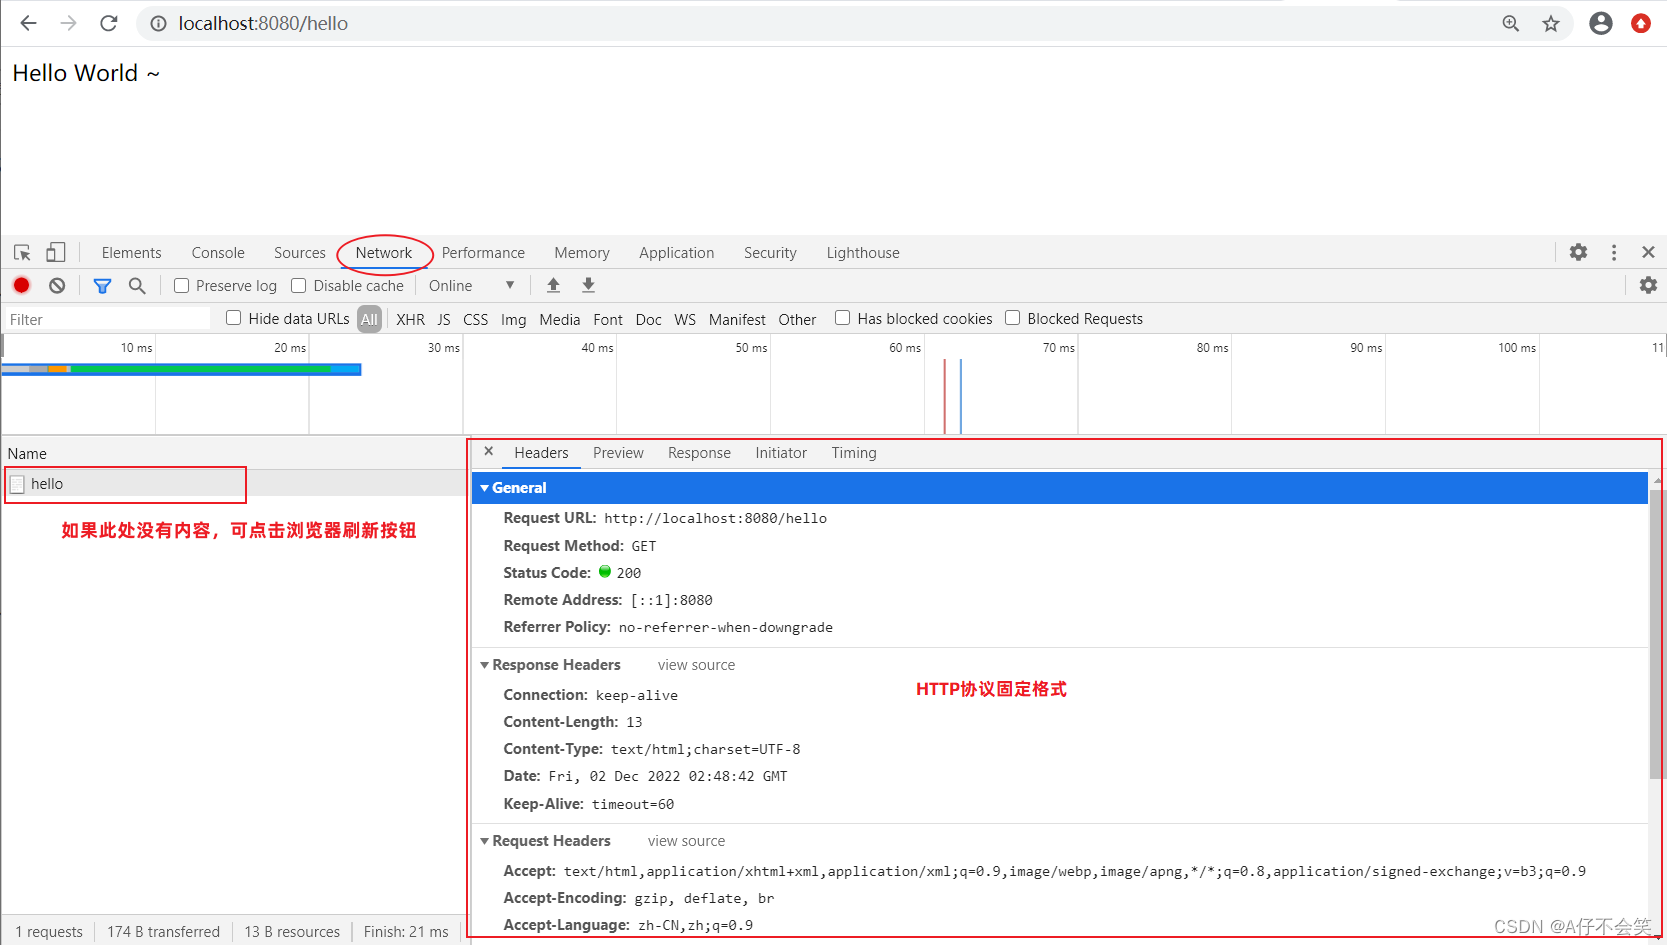The height and width of the screenshot is (945, 1667).
Task: Click the red record network log icon
Action: tap(21, 285)
